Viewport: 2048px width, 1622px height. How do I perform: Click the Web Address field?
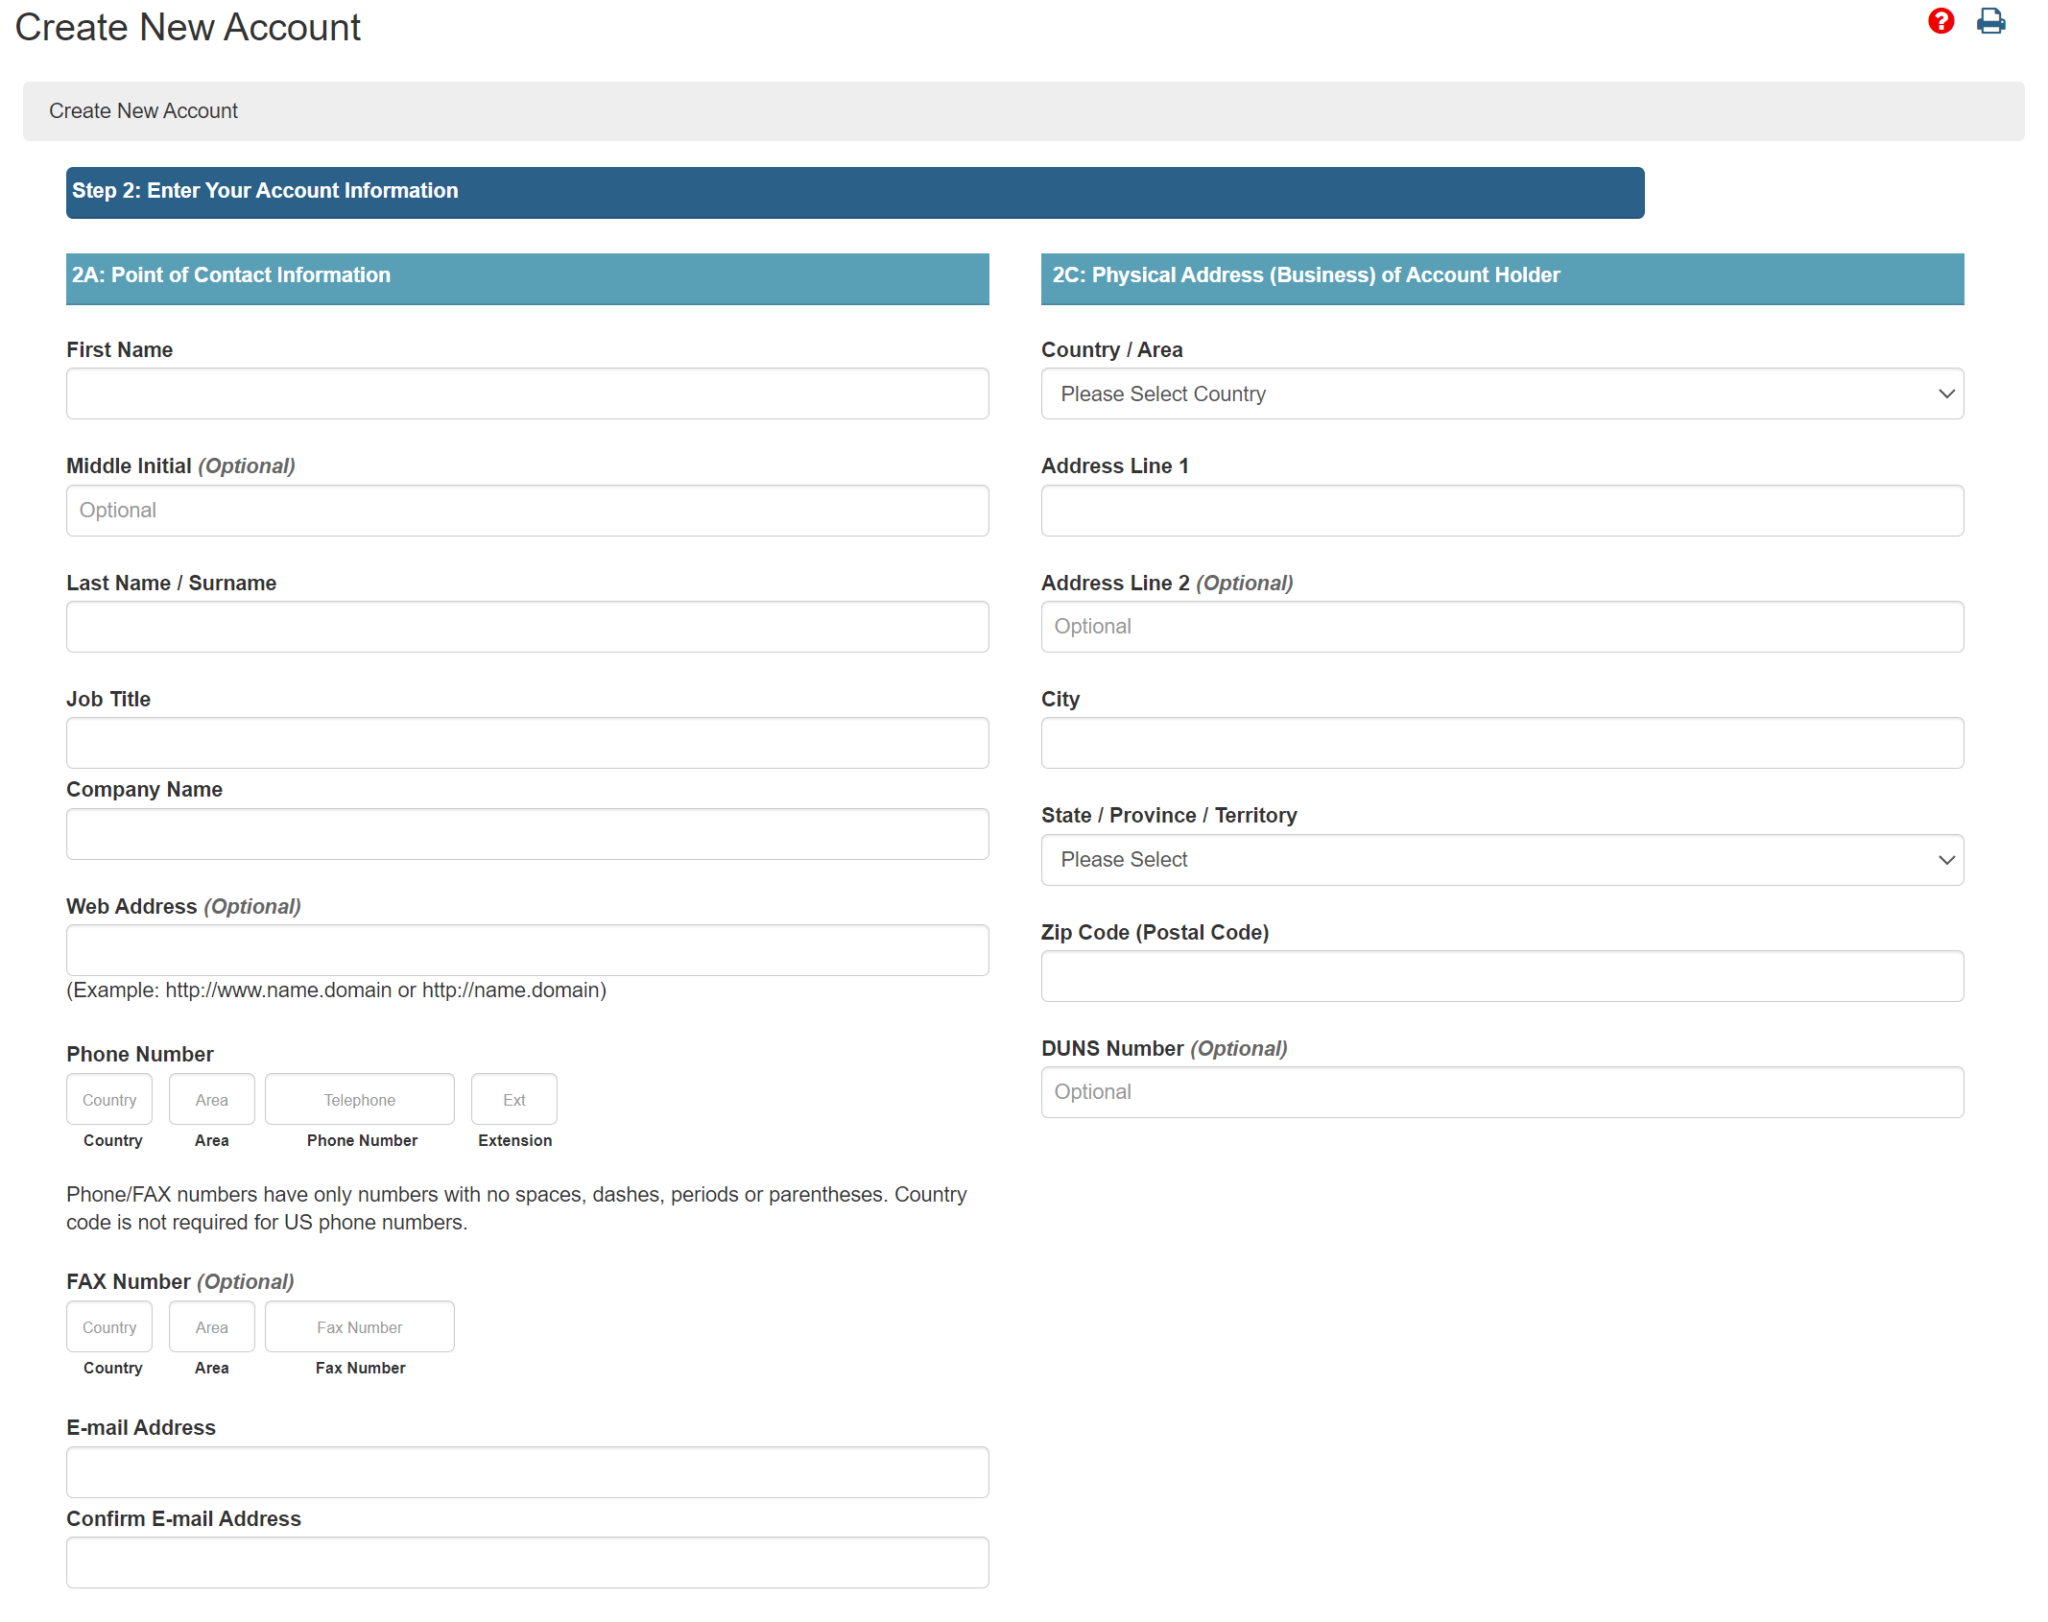(527, 950)
